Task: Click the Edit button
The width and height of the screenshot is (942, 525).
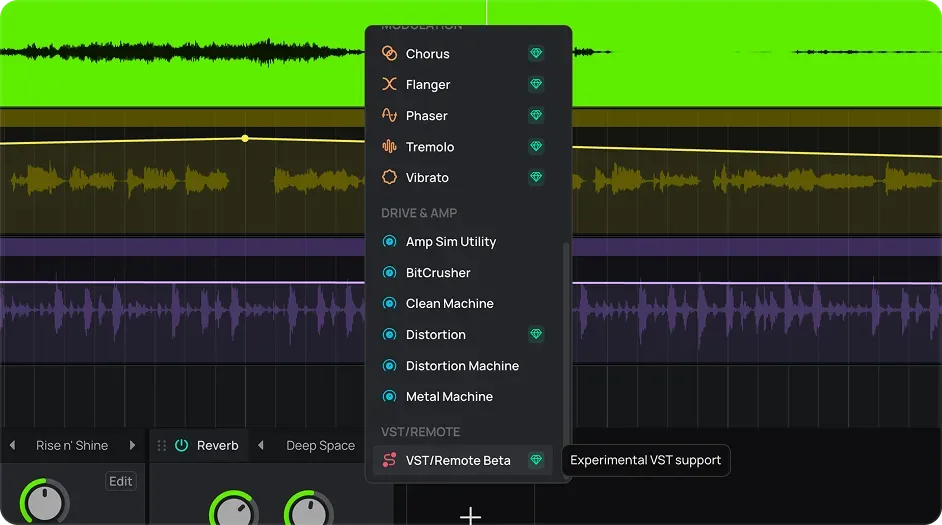Action: [121, 481]
